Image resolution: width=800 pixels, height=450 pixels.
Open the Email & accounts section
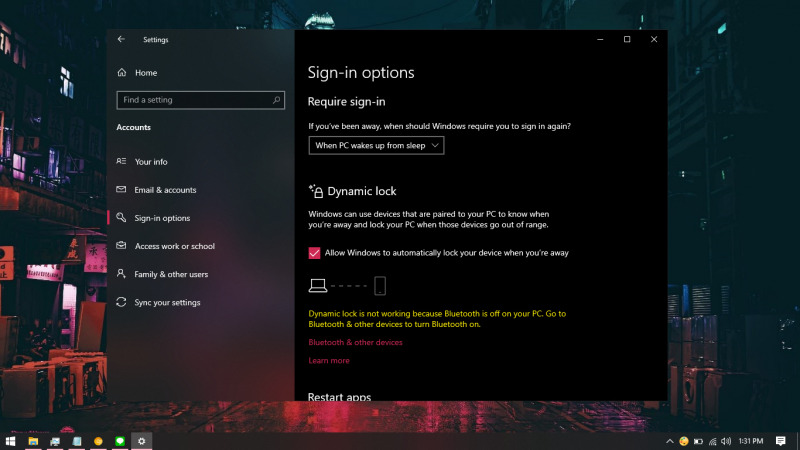tap(165, 190)
